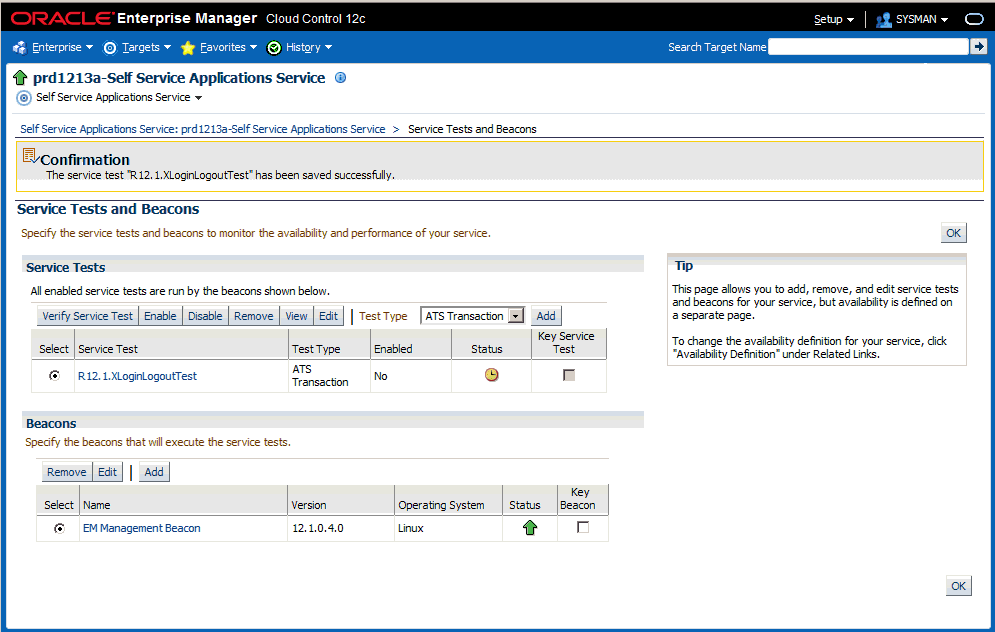Click Edit in Beacons toolbar

107,472
